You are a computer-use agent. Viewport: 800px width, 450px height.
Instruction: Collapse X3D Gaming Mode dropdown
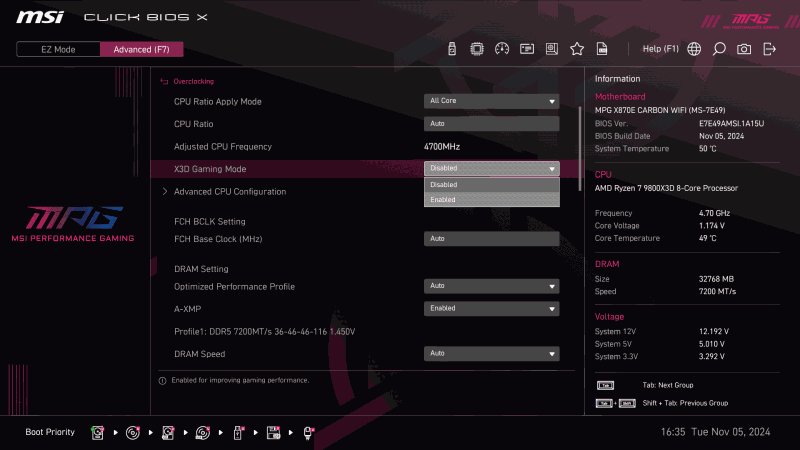[492, 168]
